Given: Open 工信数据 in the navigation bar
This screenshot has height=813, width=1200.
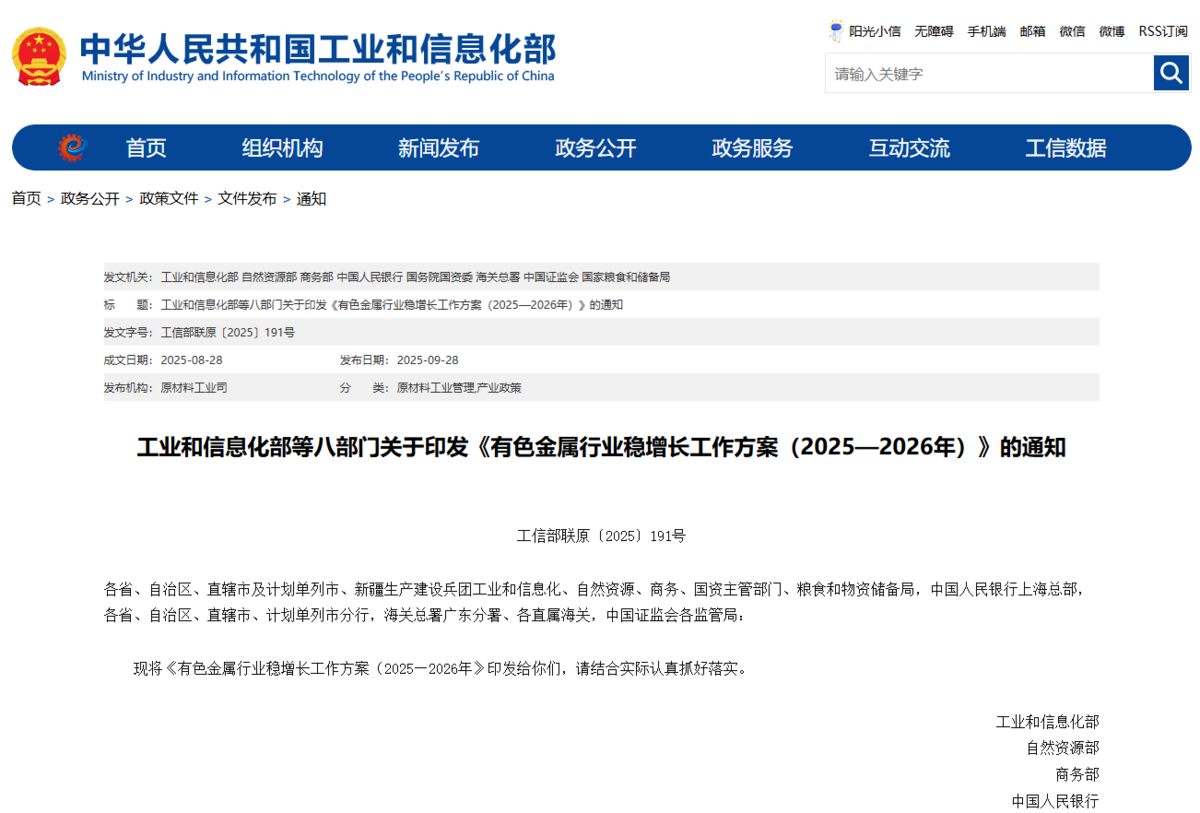Looking at the screenshot, I should click(x=1065, y=148).
